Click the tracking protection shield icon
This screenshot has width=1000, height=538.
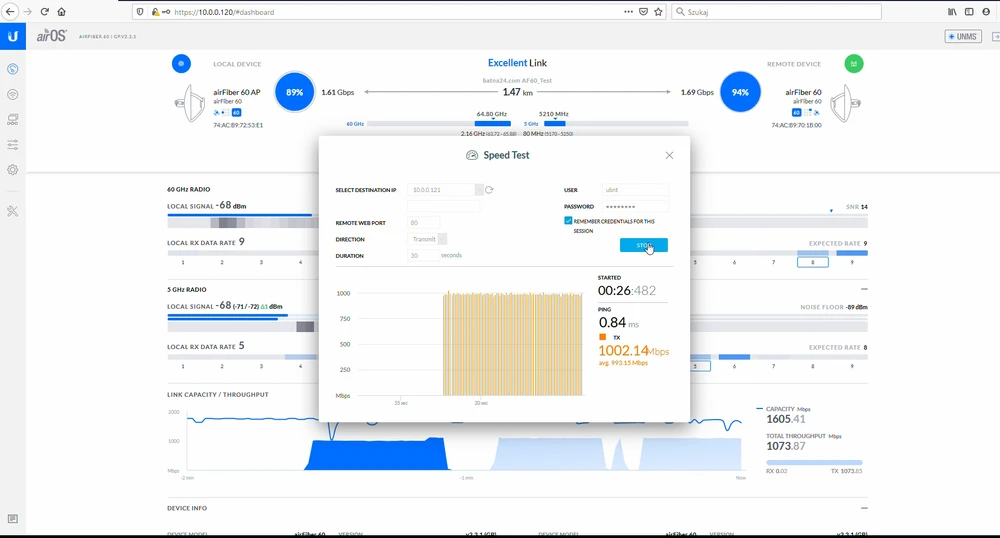[140, 11]
